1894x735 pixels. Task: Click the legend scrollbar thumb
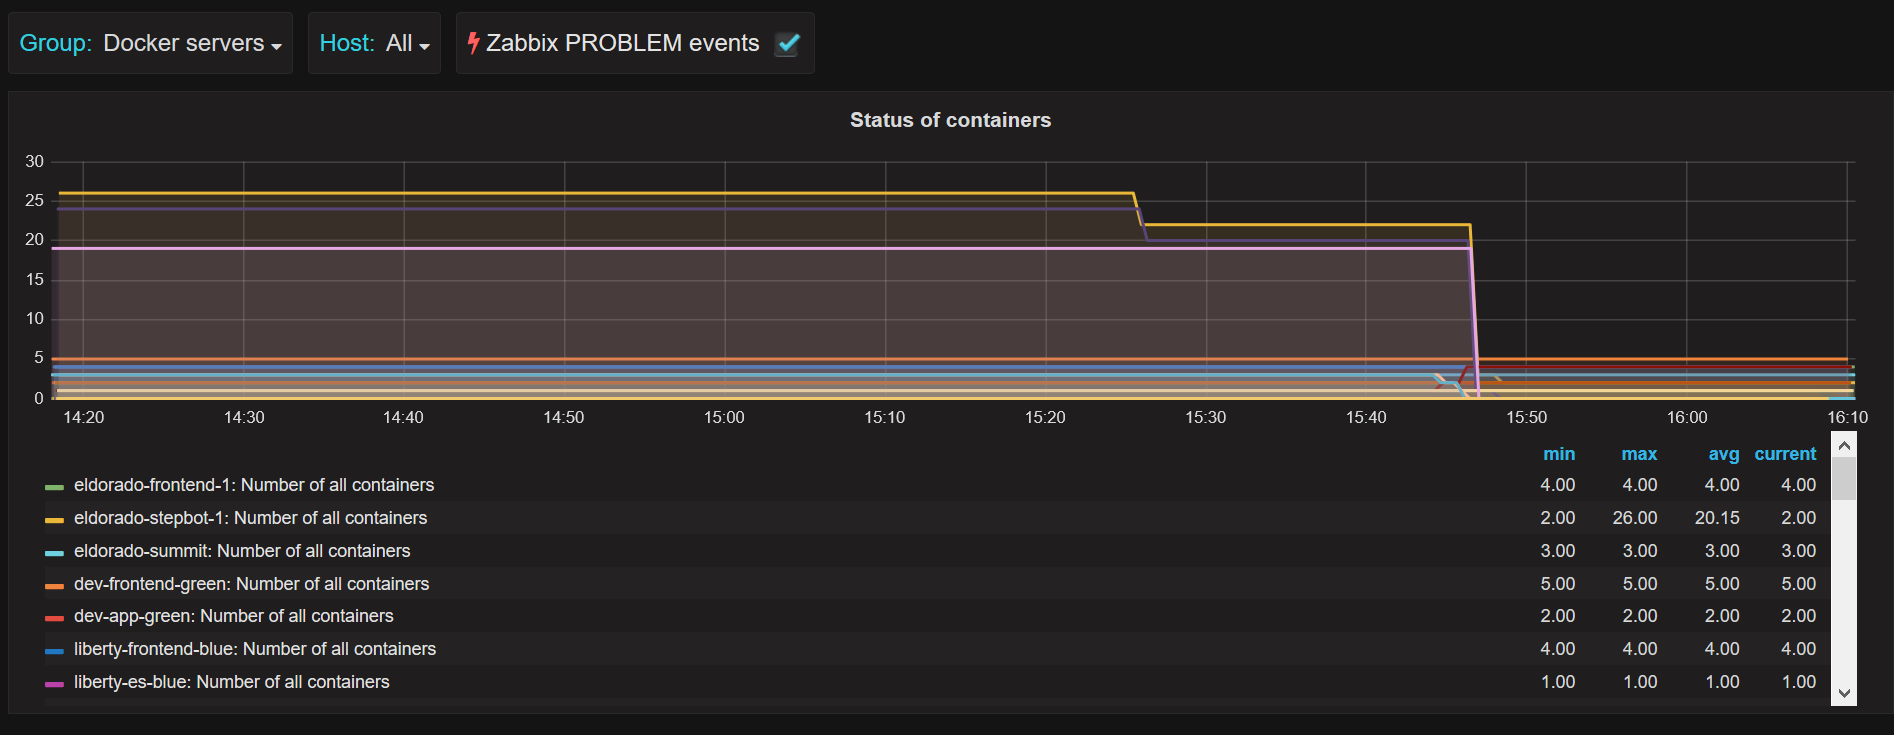tap(1845, 479)
